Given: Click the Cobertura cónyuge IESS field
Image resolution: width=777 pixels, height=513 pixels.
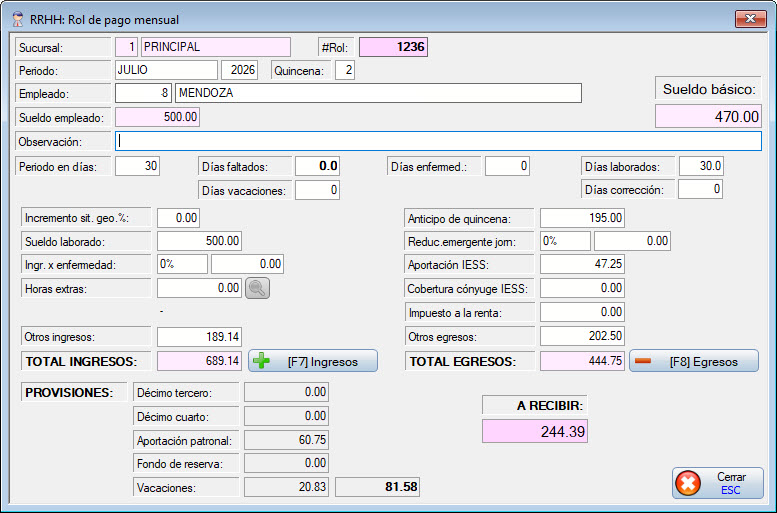Looking at the screenshot, I should point(582,288).
